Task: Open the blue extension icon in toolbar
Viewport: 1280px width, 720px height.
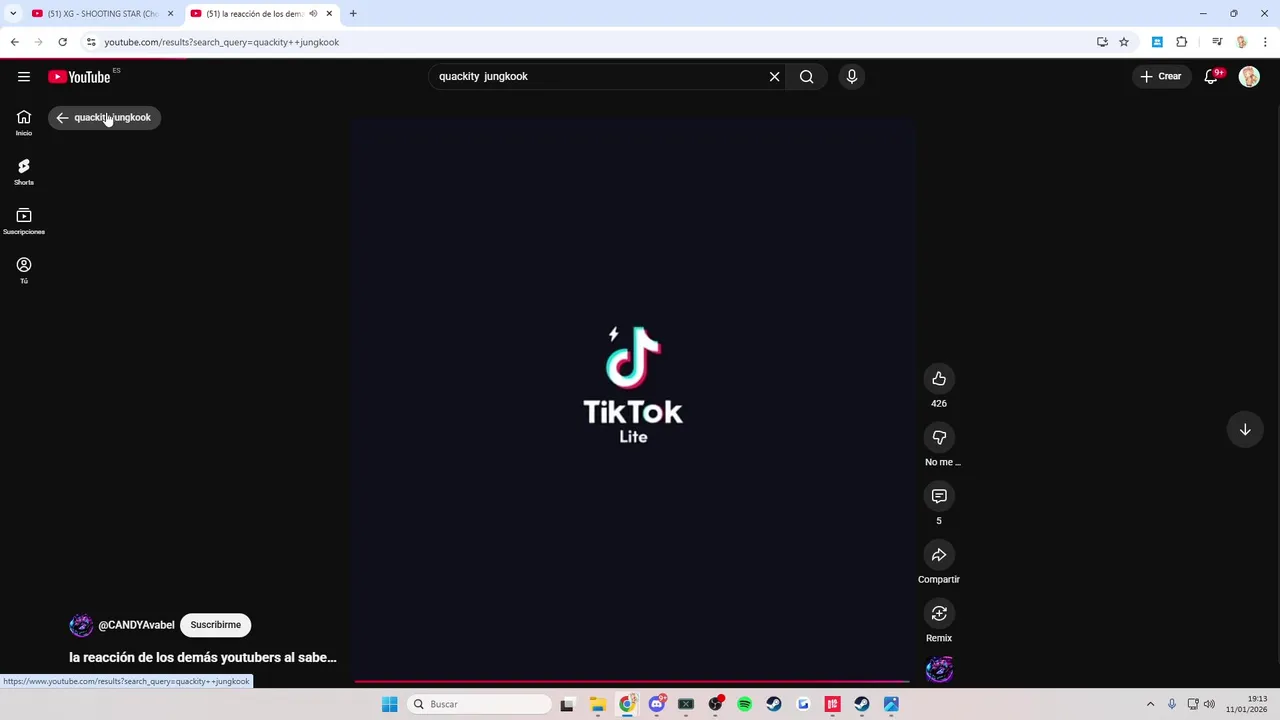Action: [x=1157, y=42]
